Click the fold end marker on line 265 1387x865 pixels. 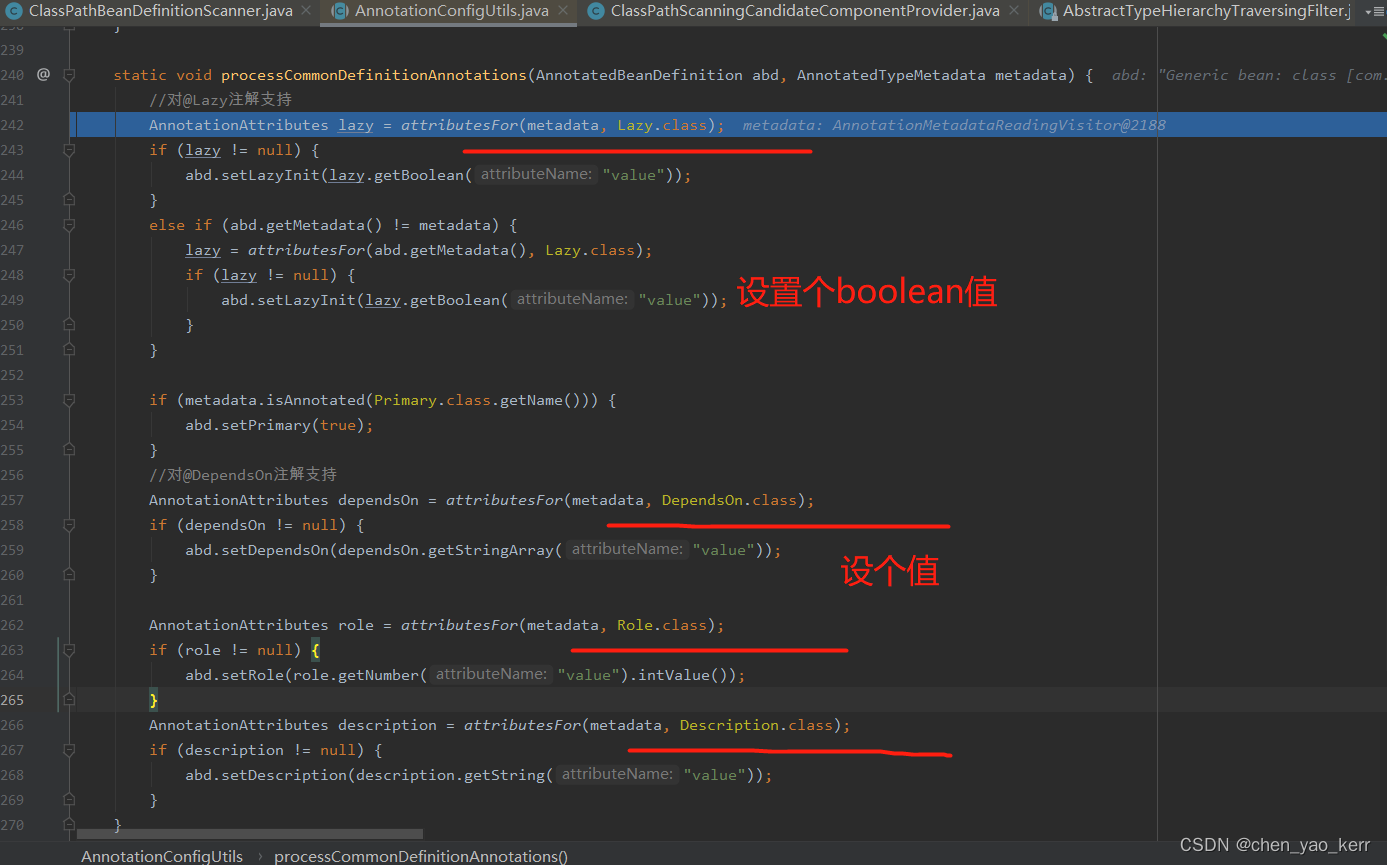point(69,700)
